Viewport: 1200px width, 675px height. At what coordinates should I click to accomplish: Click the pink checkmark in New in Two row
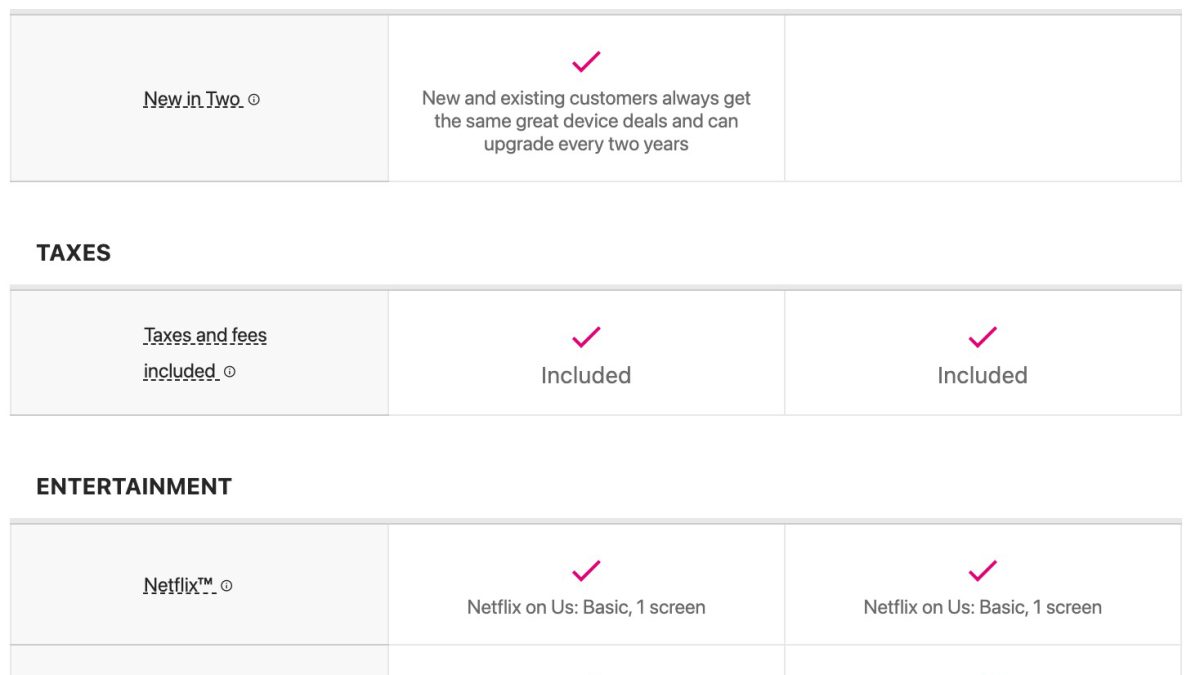[x=586, y=62]
